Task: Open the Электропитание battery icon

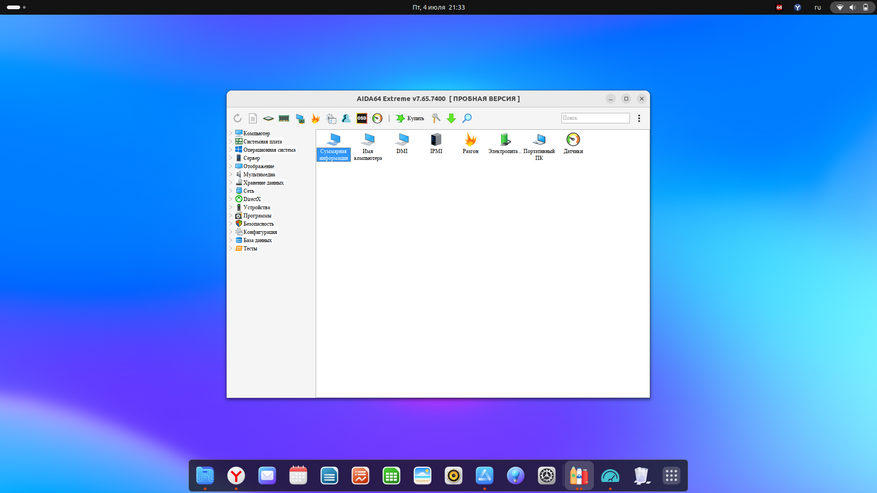Action: tap(504, 140)
